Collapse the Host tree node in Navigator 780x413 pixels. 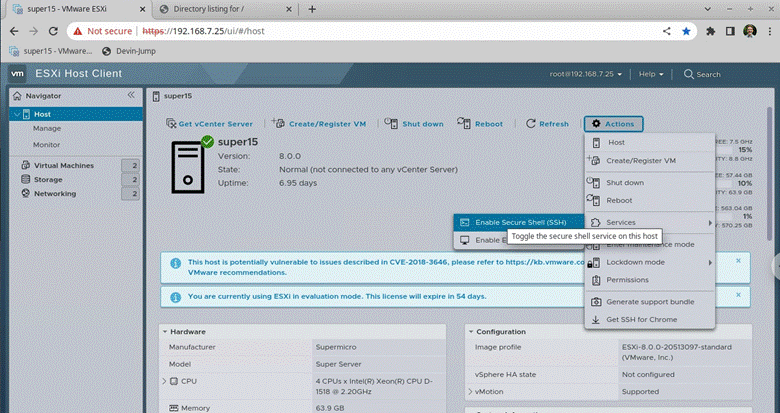(x=17, y=114)
